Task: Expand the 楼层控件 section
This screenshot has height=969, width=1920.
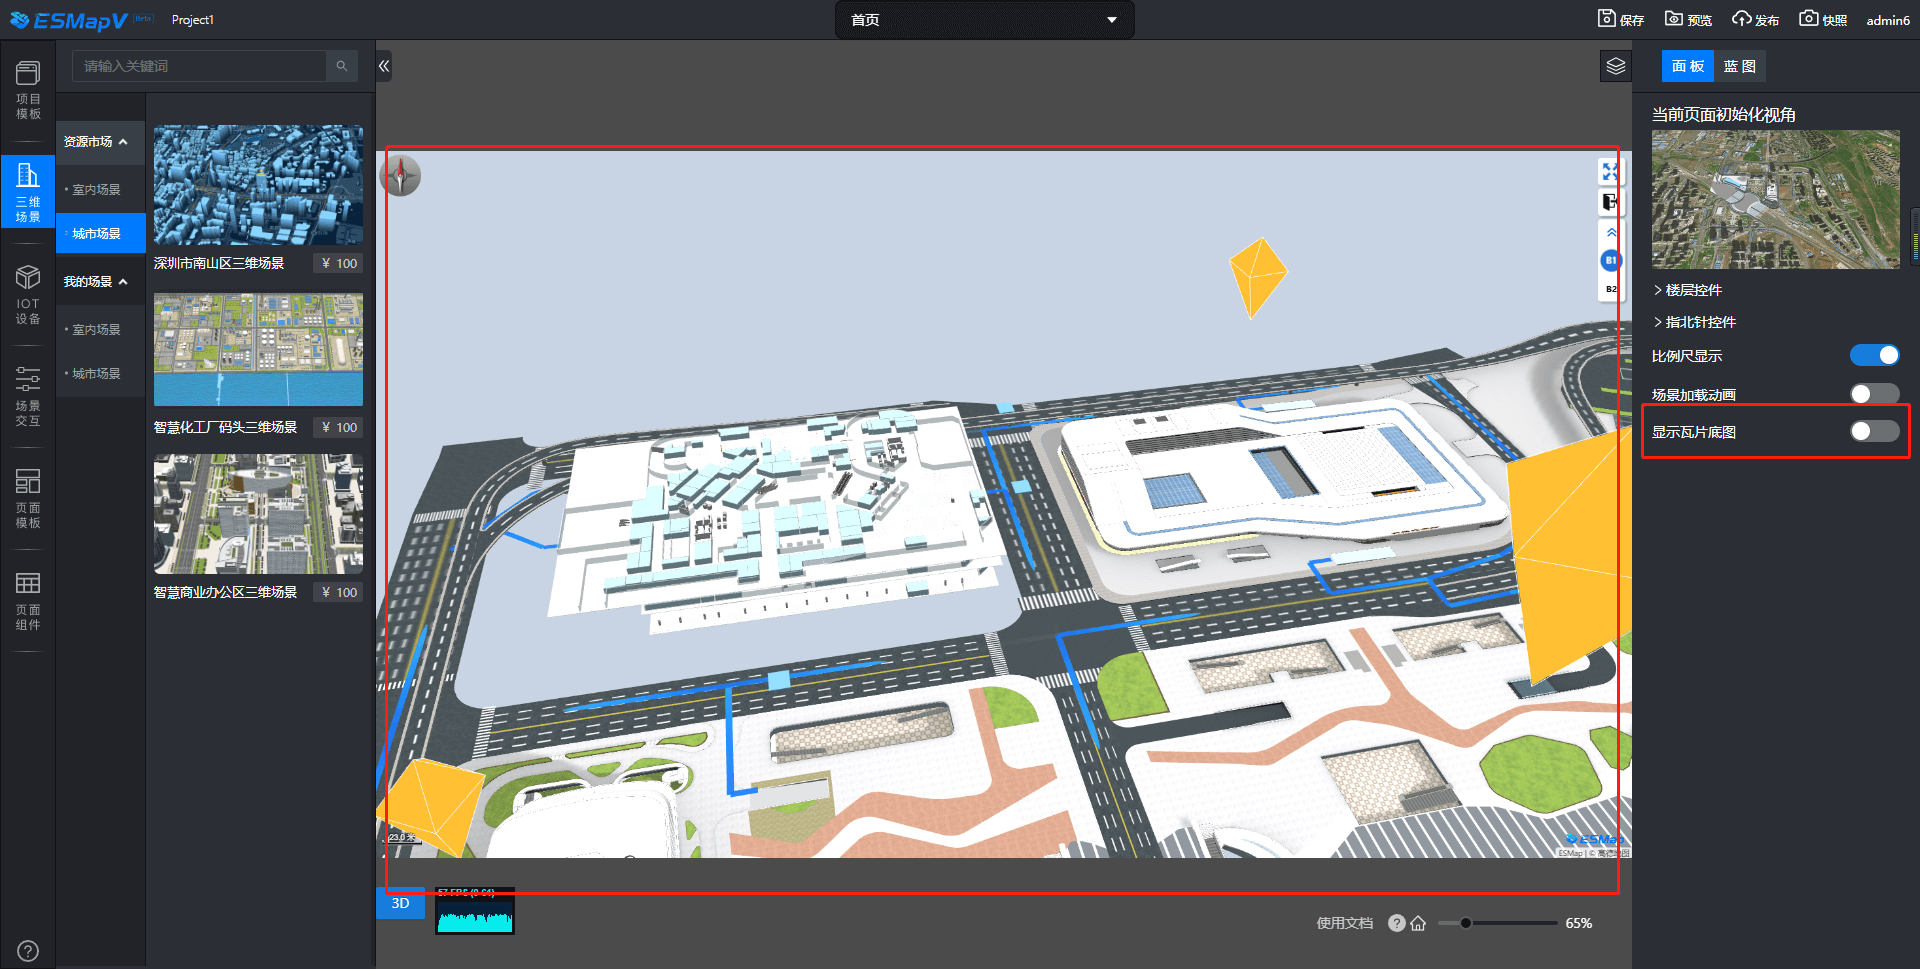Action: pyautogui.click(x=1693, y=290)
